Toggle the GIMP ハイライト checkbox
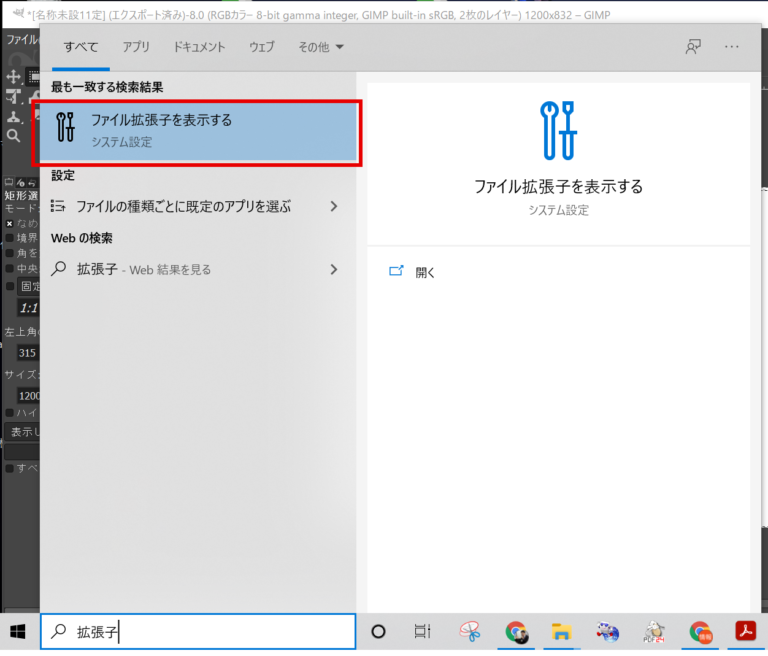768x656 pixels. coord(9,413)
